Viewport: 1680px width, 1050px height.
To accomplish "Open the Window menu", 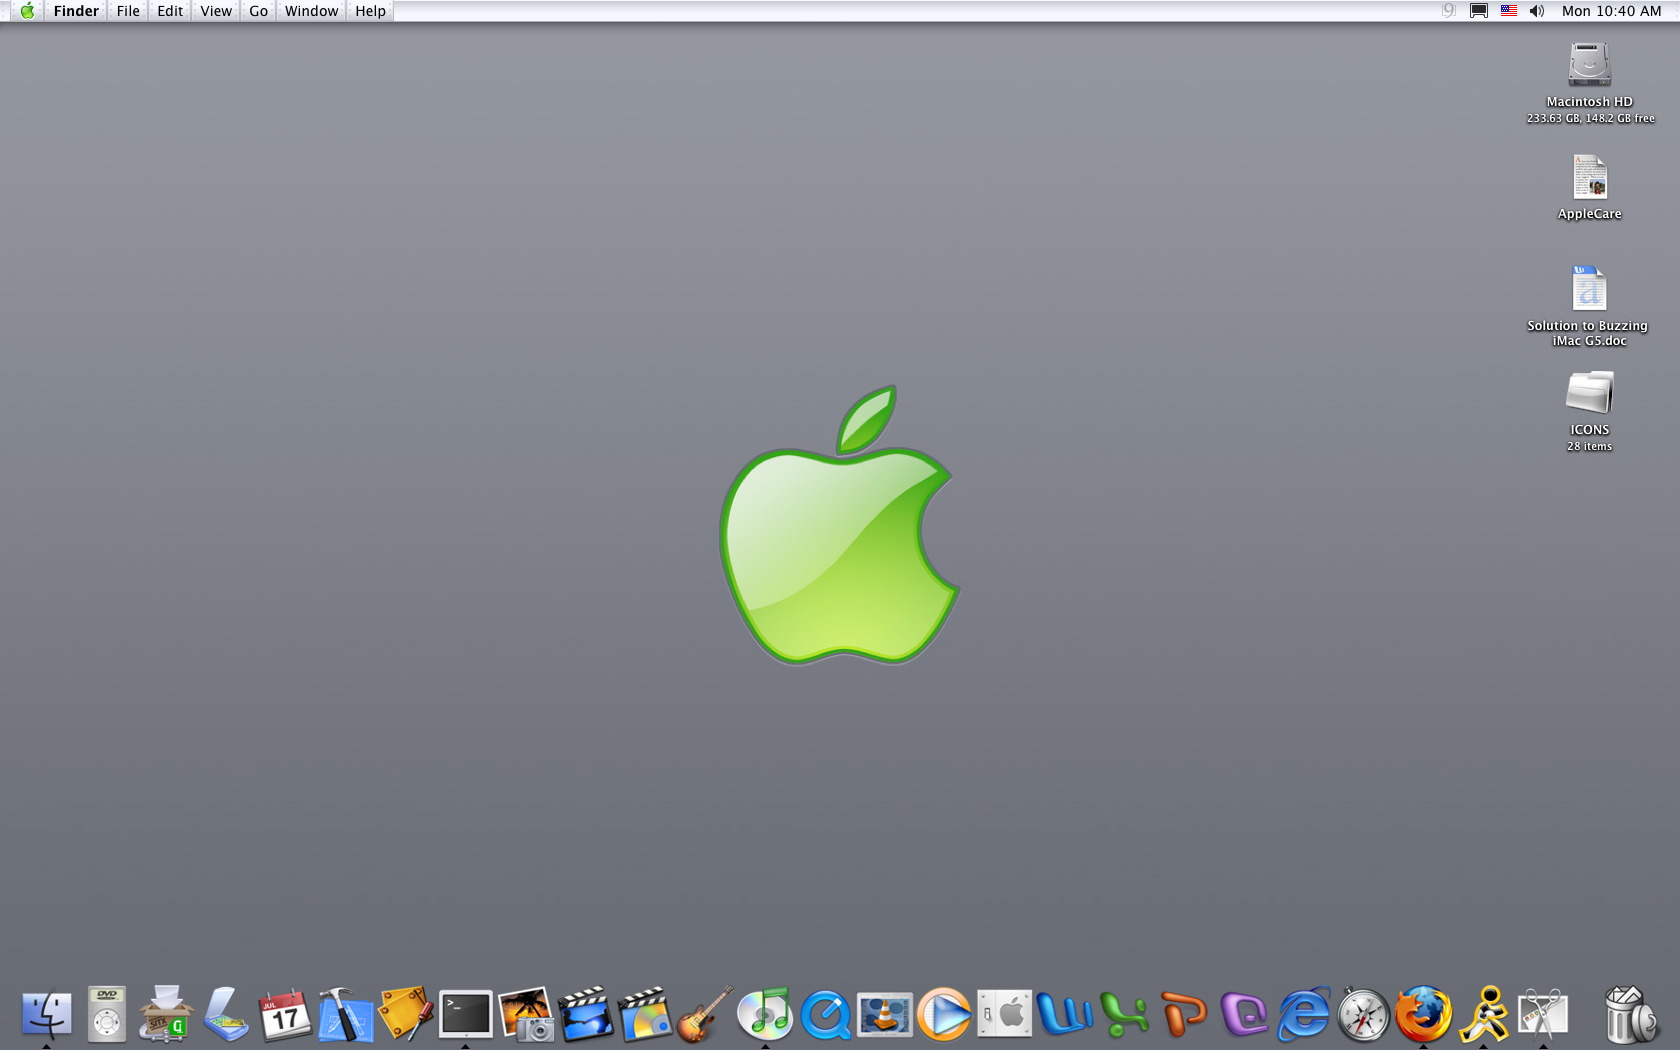I will [311, 11].
